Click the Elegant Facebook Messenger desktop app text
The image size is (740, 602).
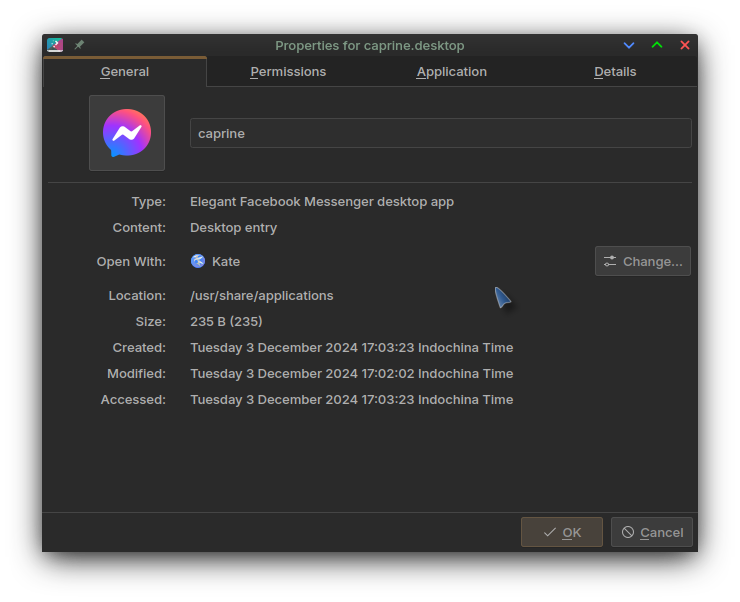tap(322, 202)
